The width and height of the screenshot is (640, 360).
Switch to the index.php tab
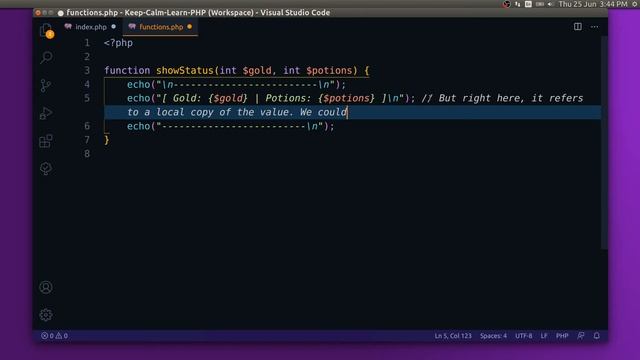tap(91, 27)
